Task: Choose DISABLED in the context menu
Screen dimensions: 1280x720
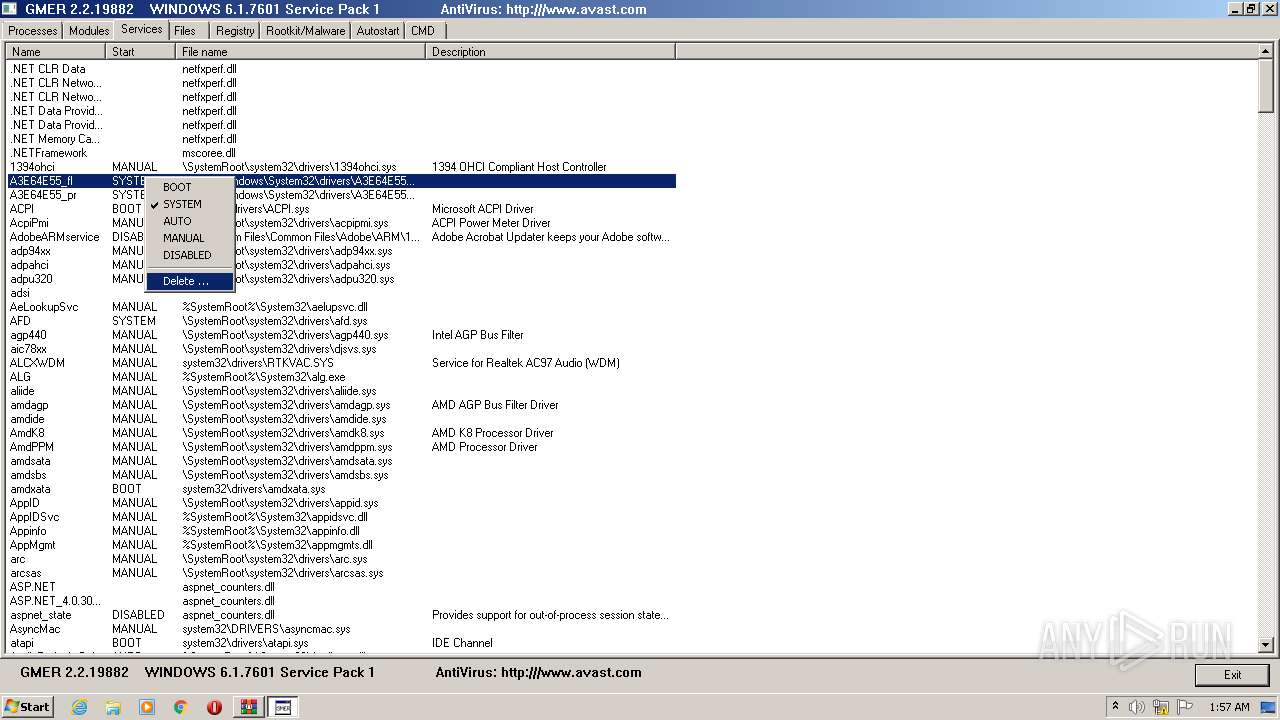Action: (x=190, y=255)
